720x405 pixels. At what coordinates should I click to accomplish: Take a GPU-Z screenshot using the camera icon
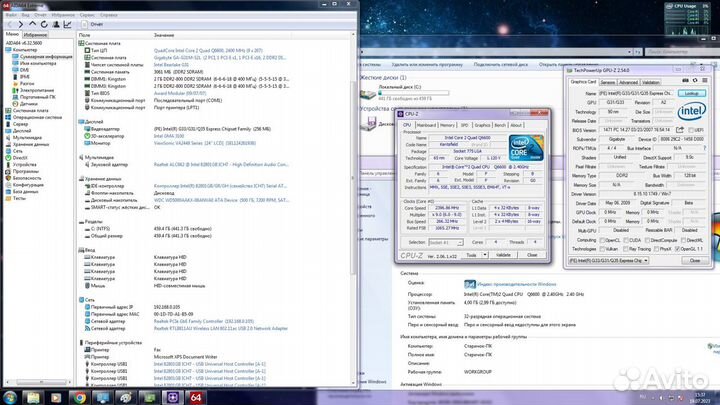686,81
